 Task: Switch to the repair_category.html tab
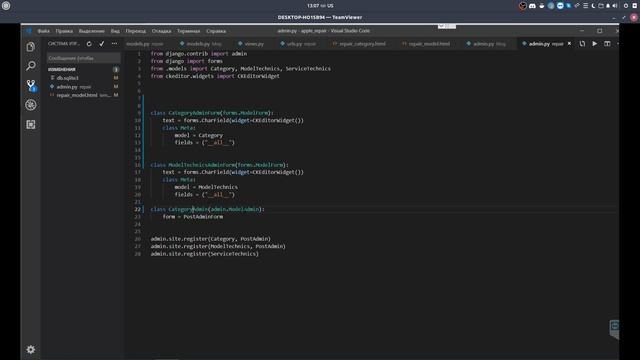pyautogui.click(x=361, y=44)
